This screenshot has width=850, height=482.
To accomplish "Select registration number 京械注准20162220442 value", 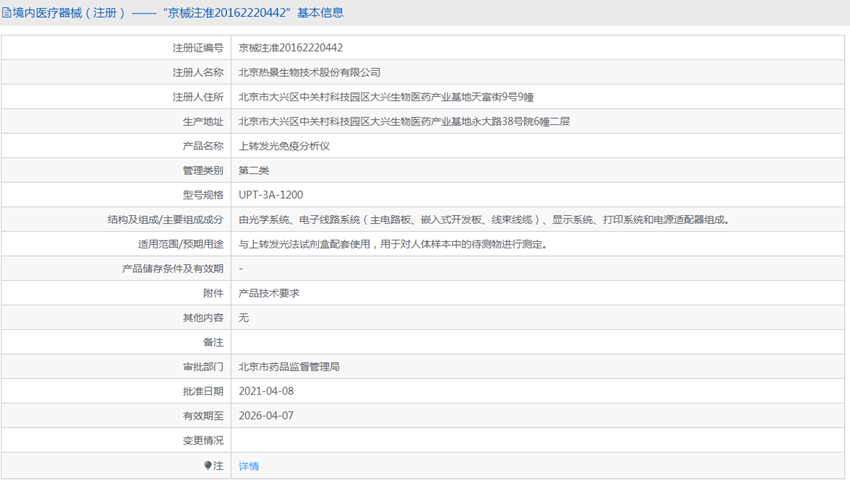I will [x=291, y=48].
